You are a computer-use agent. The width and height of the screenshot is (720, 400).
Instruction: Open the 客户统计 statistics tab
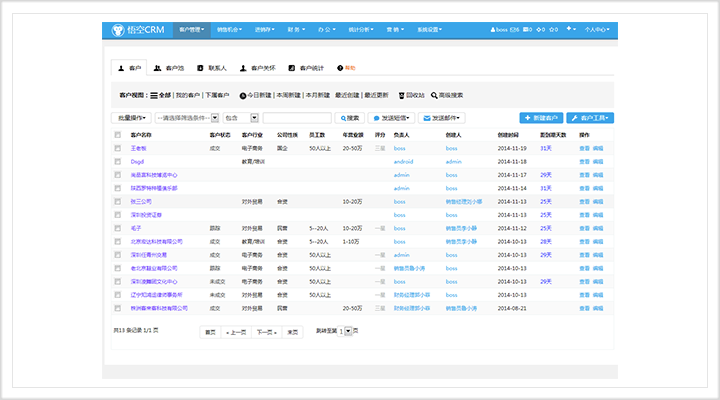(311, 68)
